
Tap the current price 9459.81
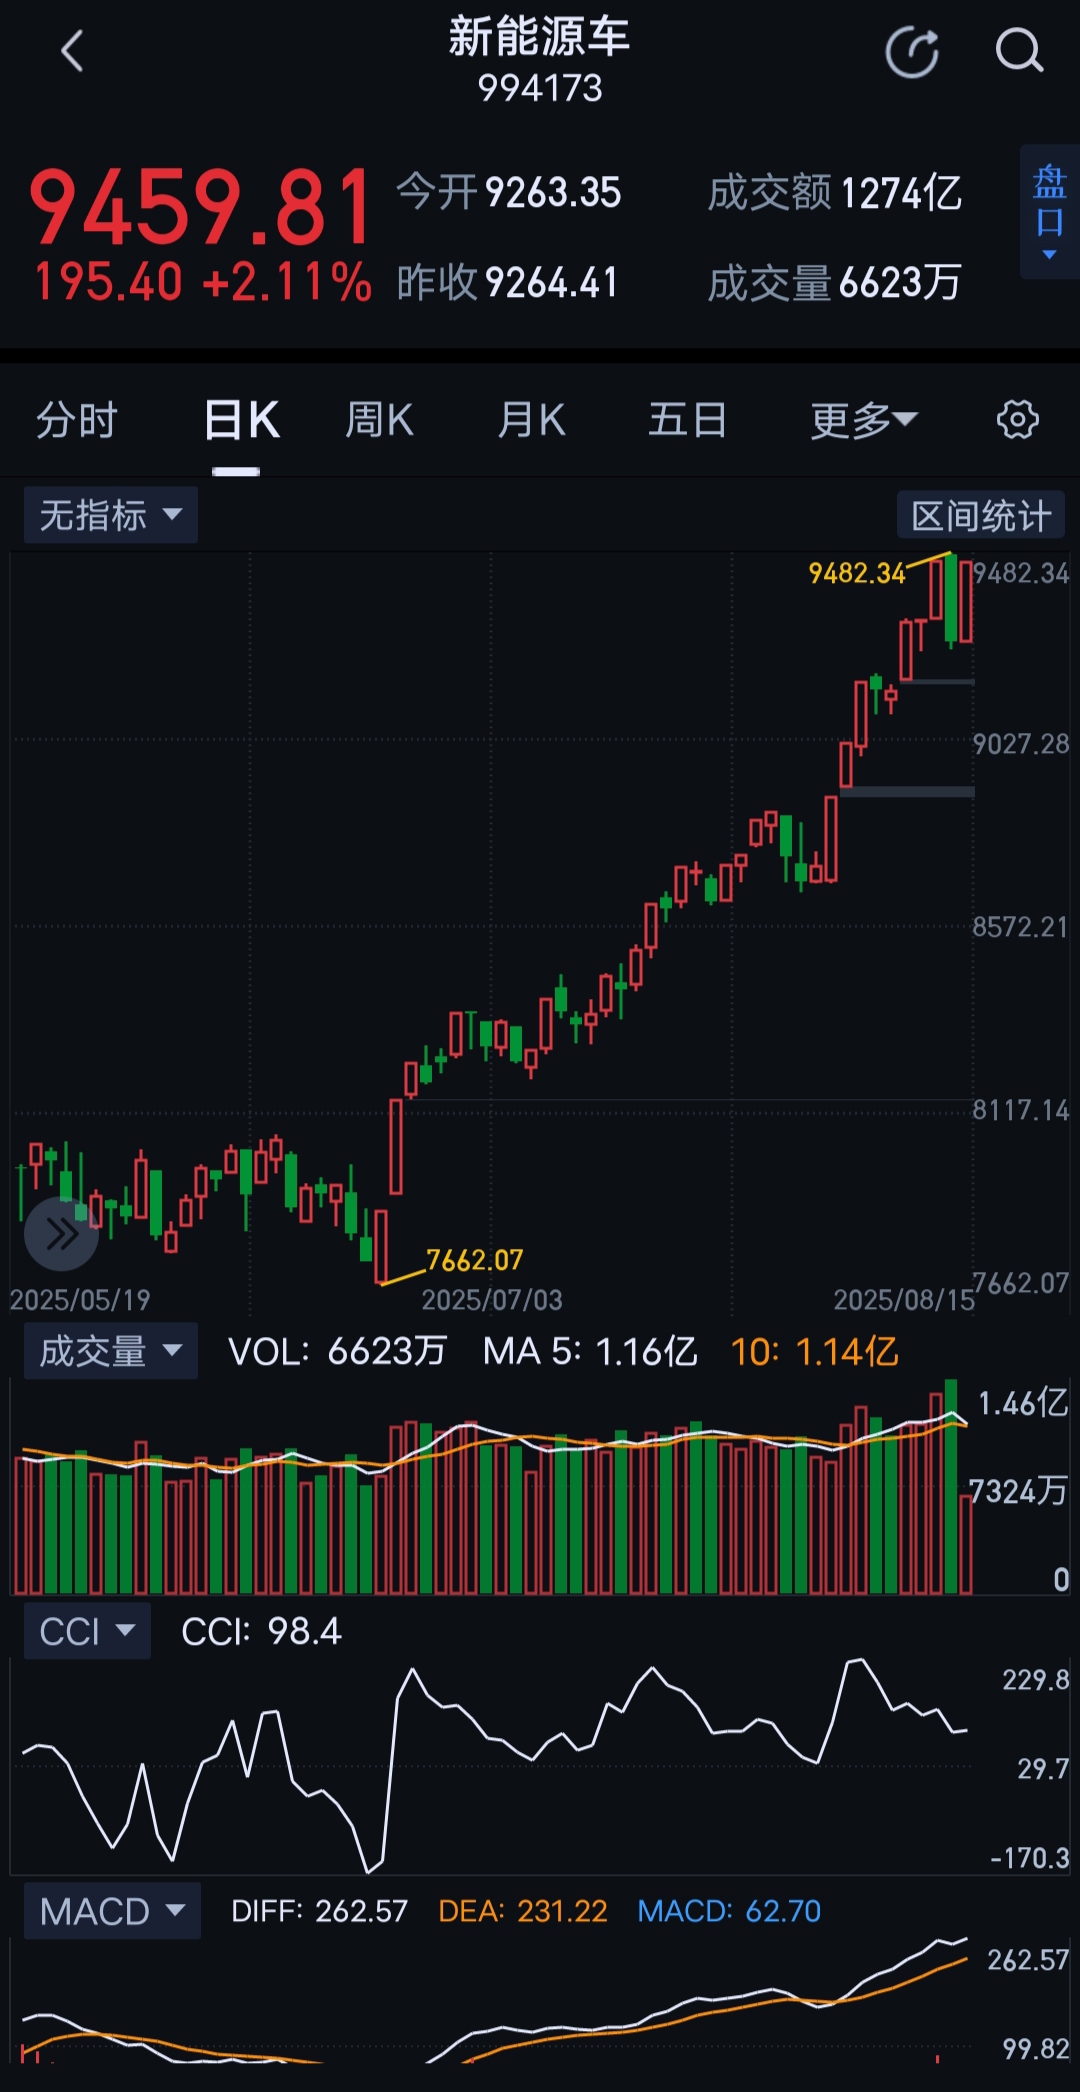tap(202, 208)
